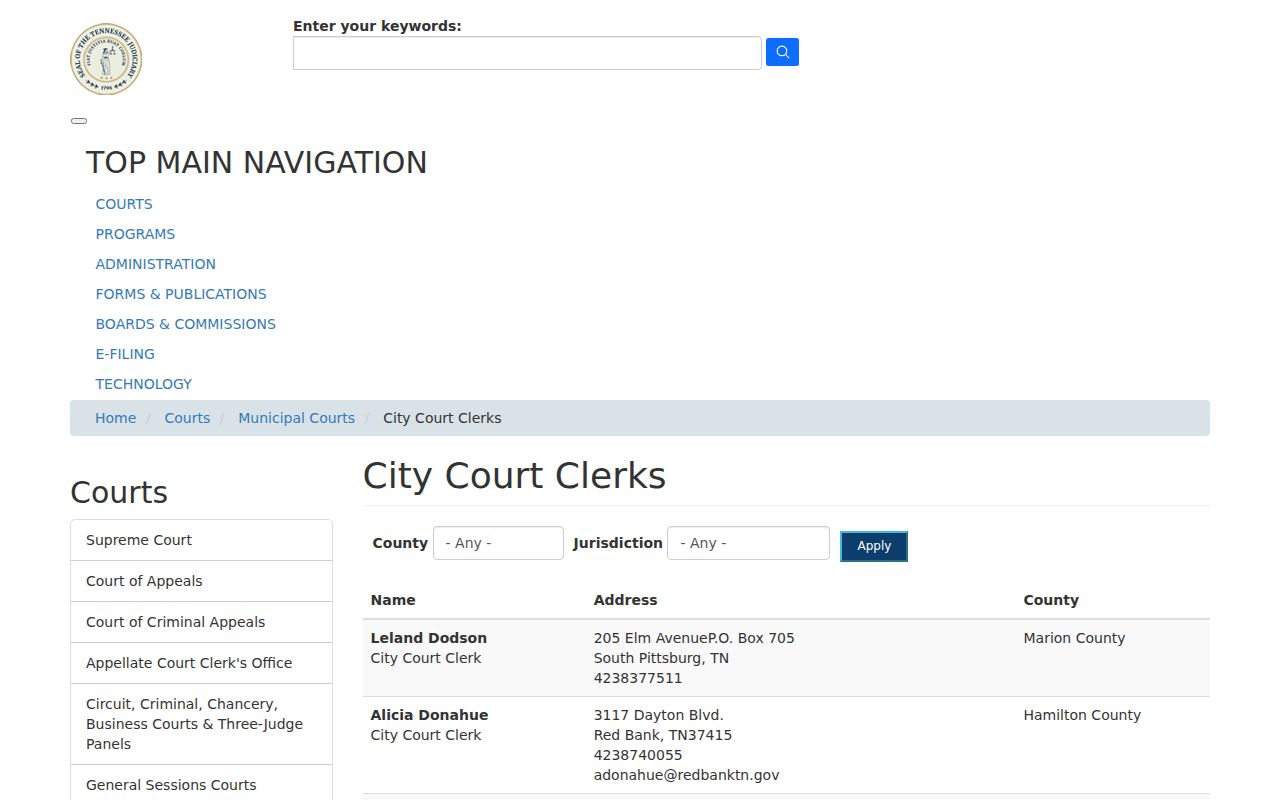Viewport: 1280px width, 800px height.
Task: Open Circuit, Criminal, Chancery, Business Courts link
Action: pyautogui.click(x=201, y=724)
